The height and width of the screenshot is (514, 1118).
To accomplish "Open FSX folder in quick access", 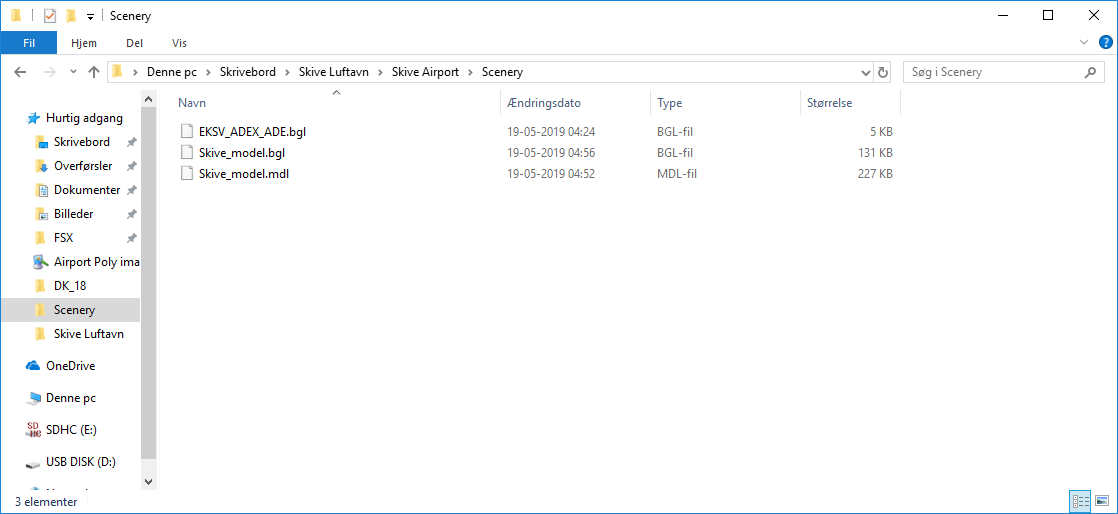I will click(x=63, y=237).
